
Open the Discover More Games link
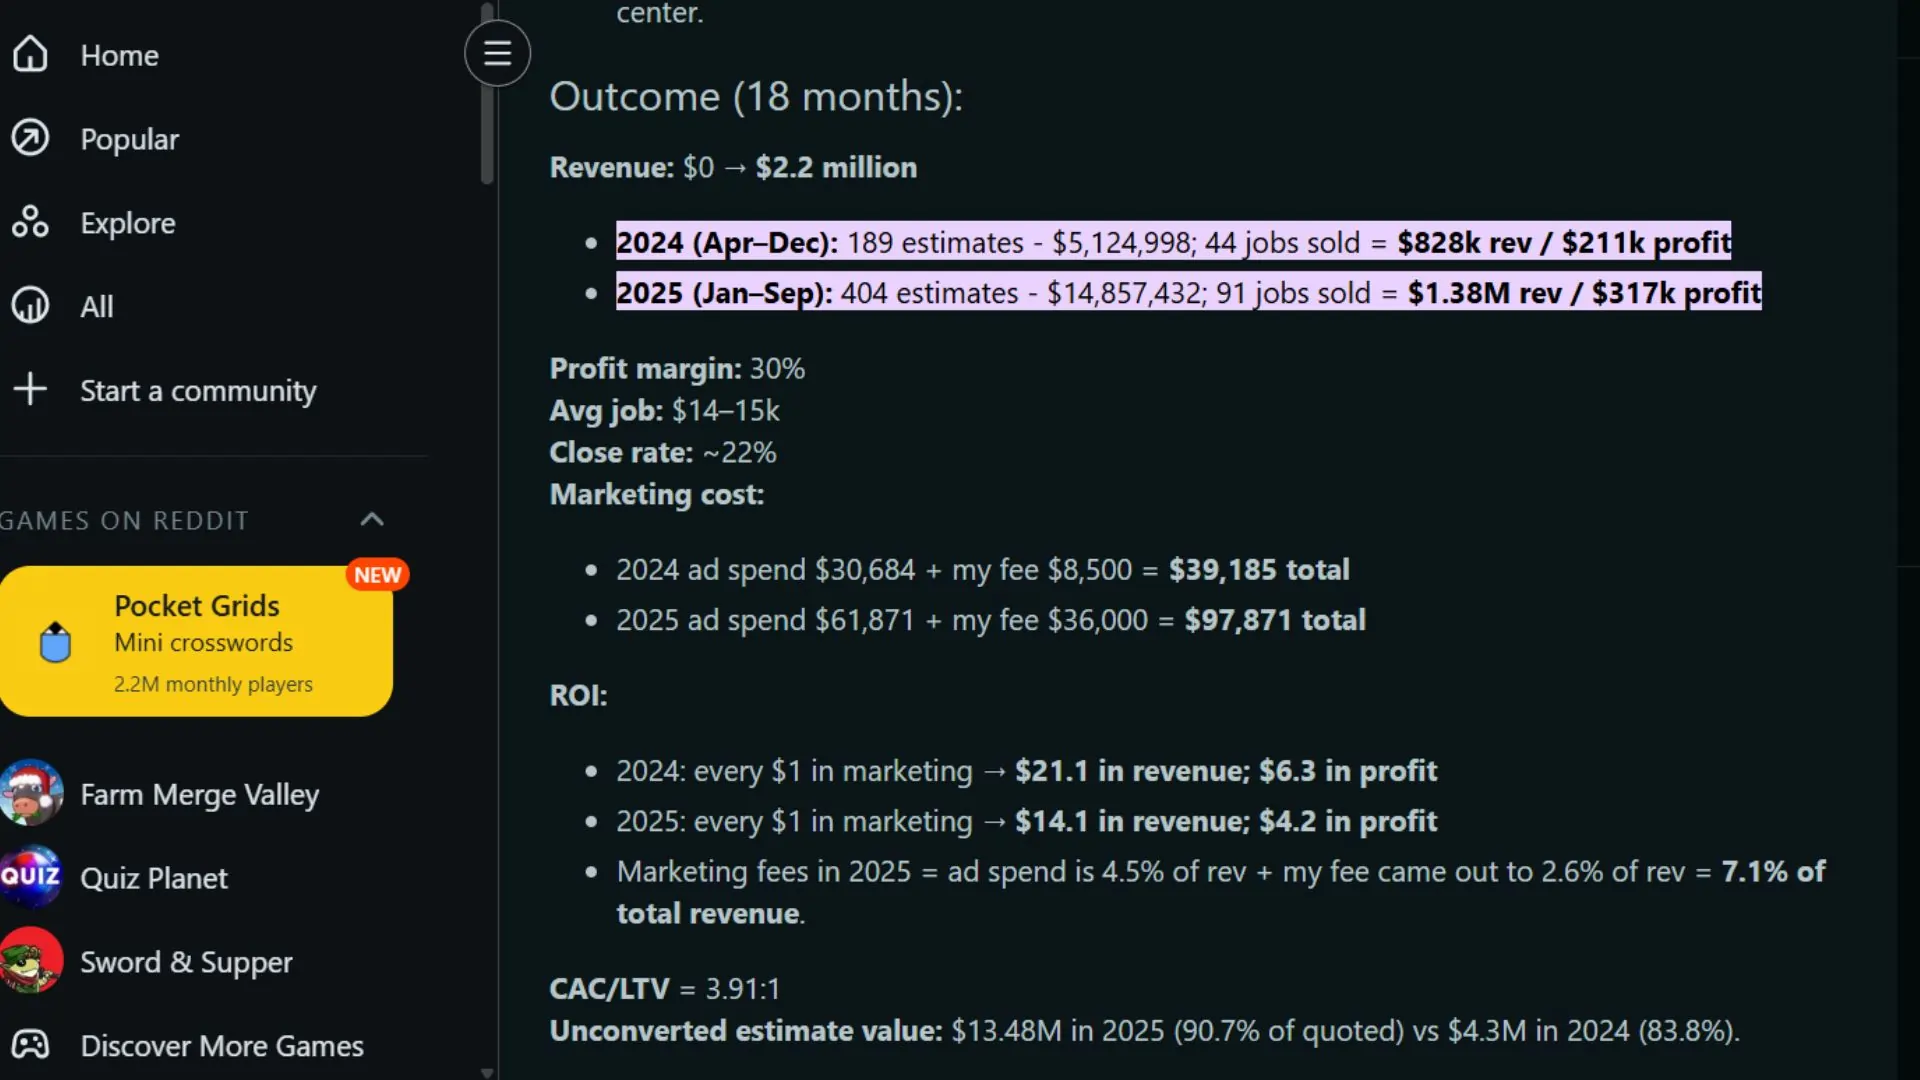point(221,1045)
